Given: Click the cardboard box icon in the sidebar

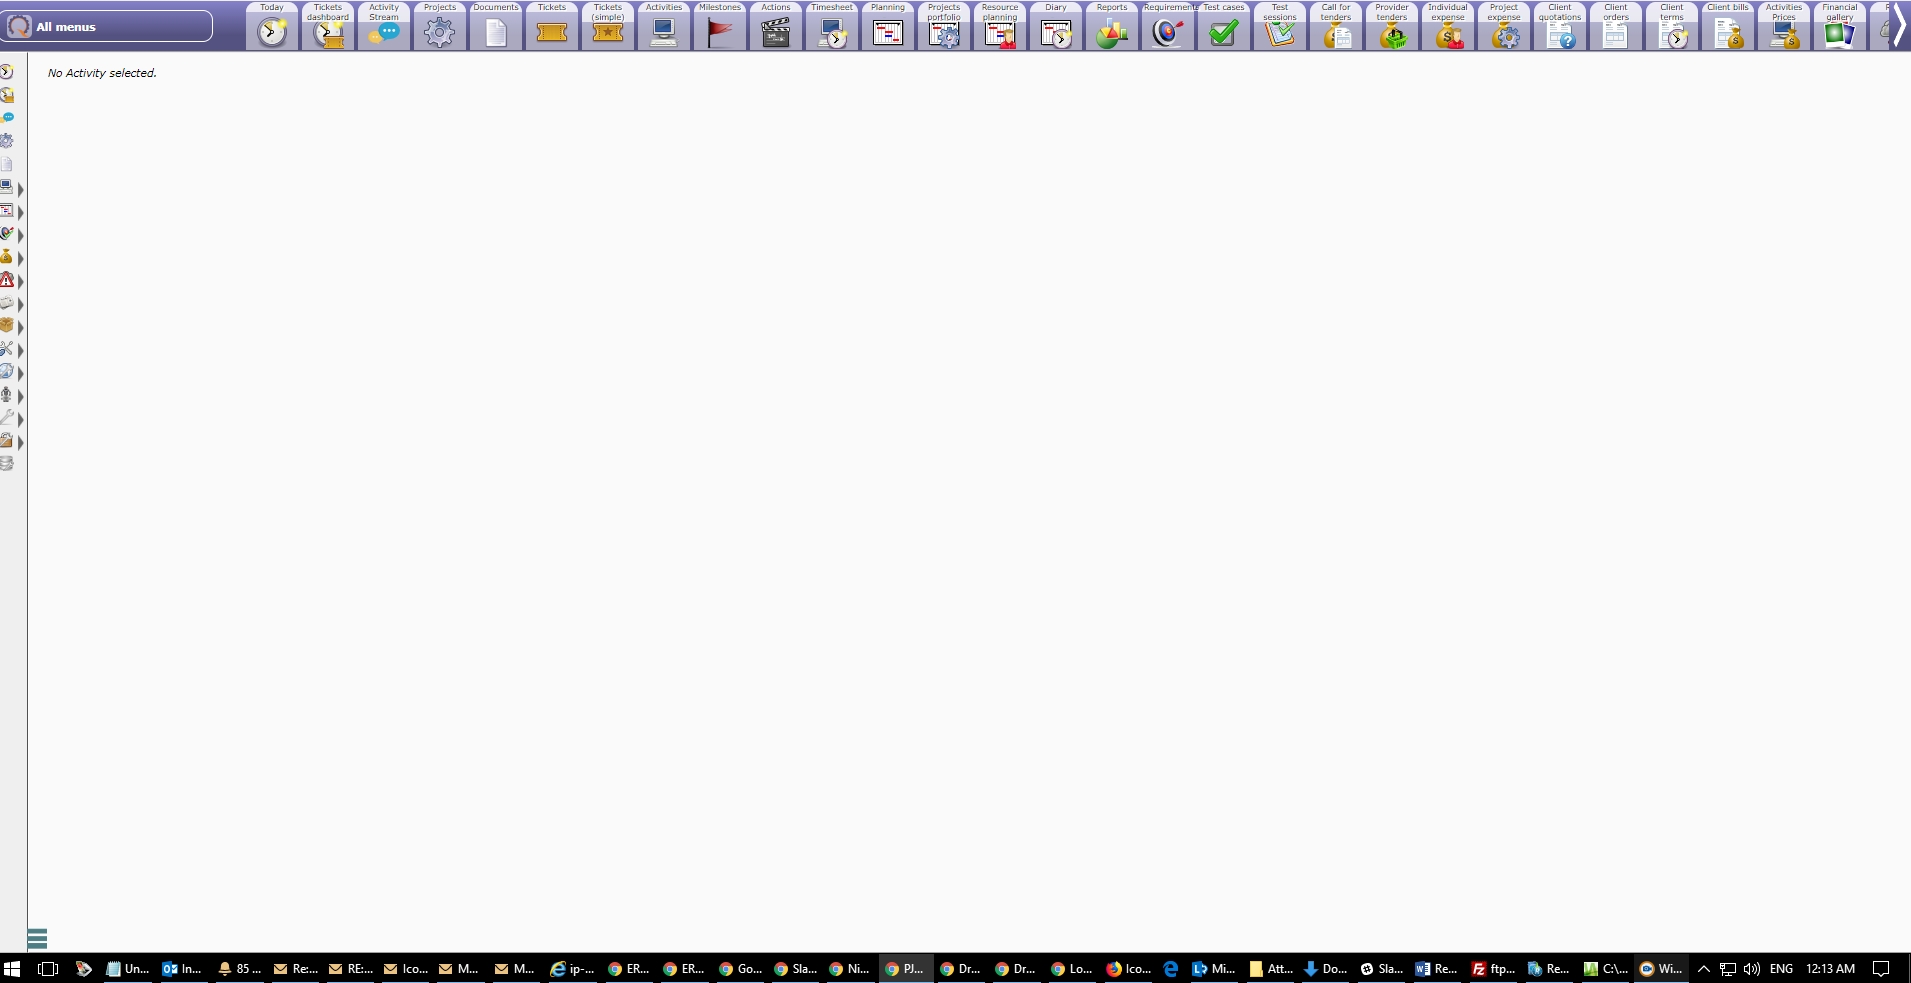Looking at the screenshot, I should [7, 326].
